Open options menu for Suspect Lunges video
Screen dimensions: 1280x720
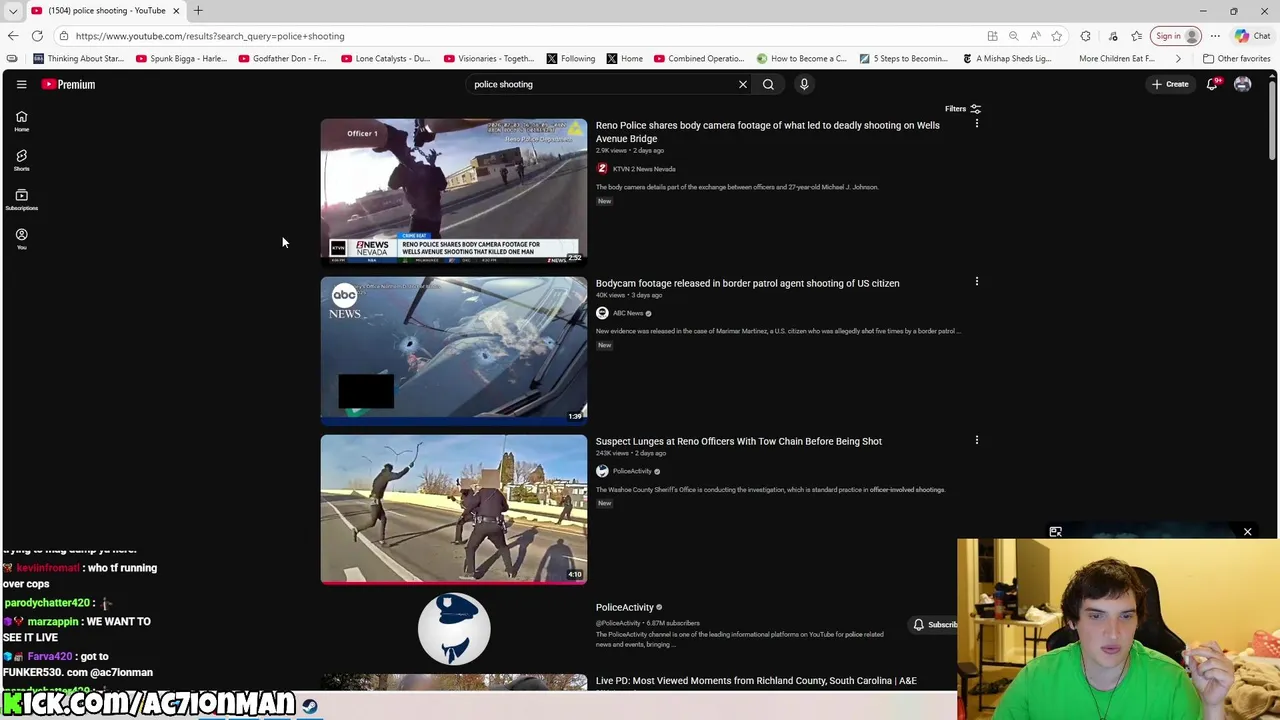click(x=977, y=440)
